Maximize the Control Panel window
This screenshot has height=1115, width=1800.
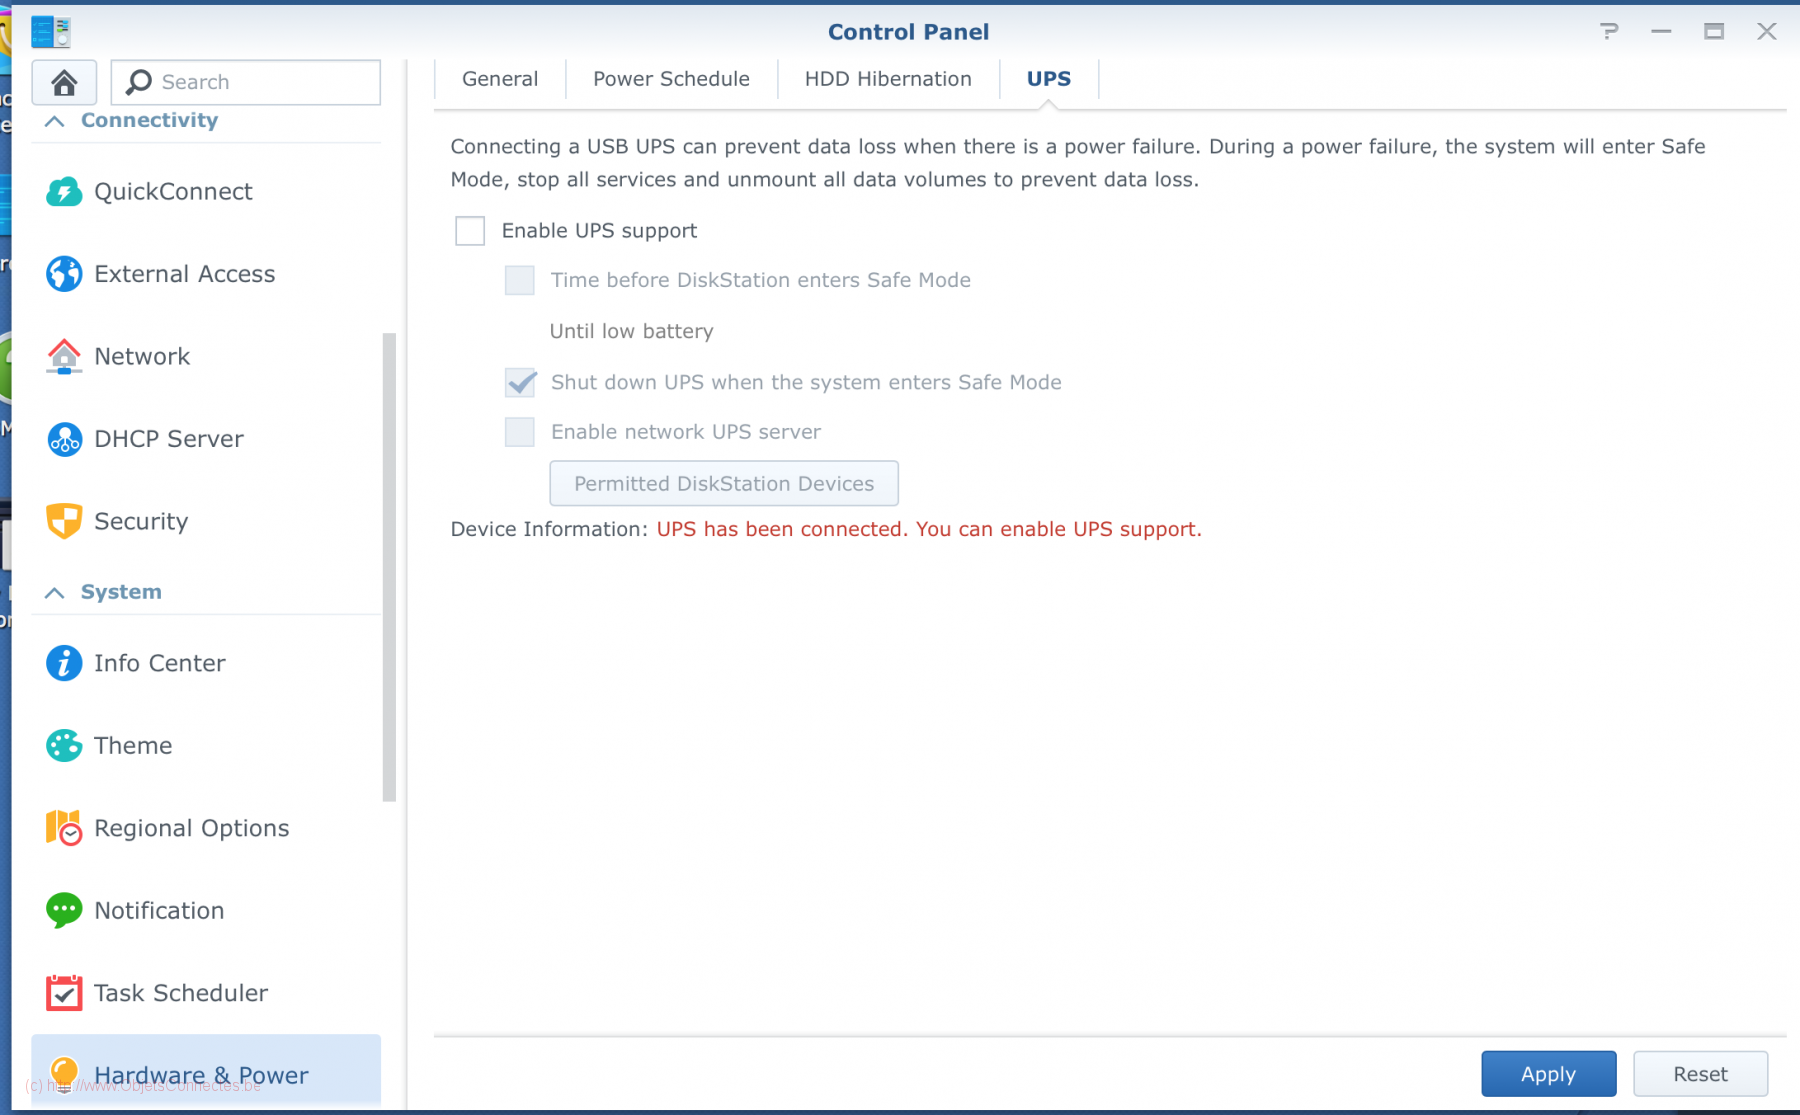(x=1714, y=32)
